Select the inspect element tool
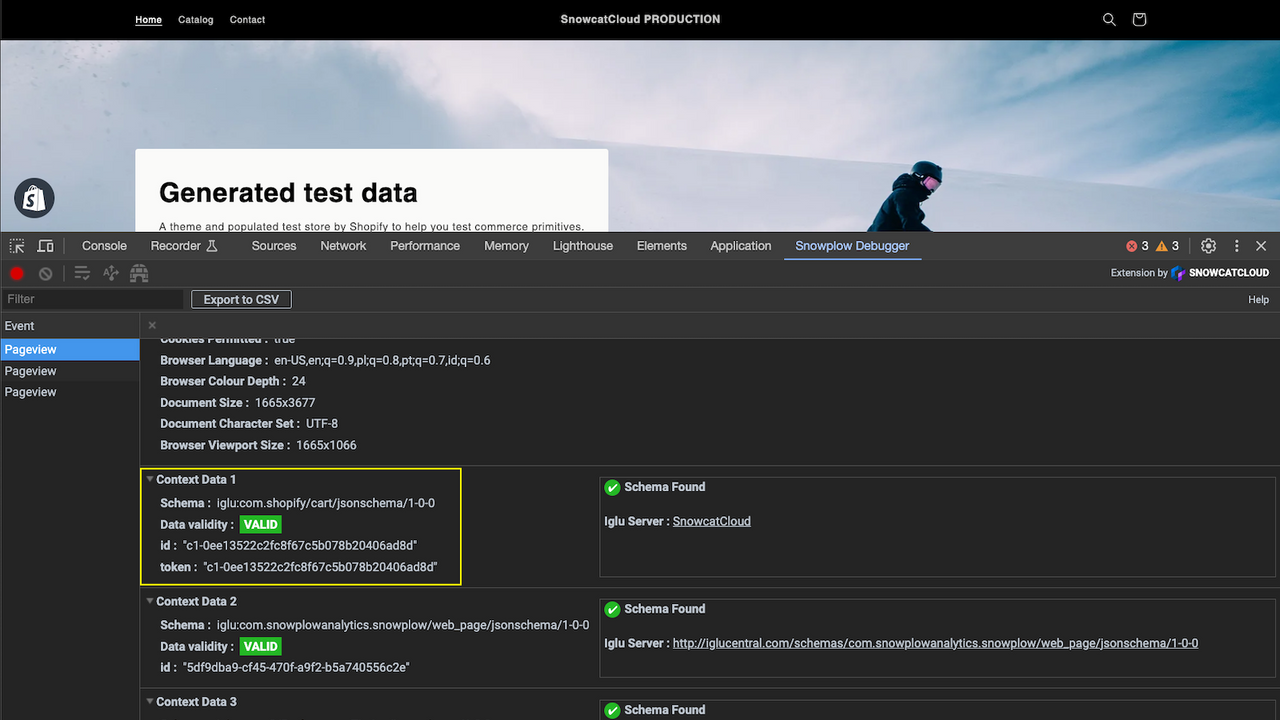 click(16, 245)
